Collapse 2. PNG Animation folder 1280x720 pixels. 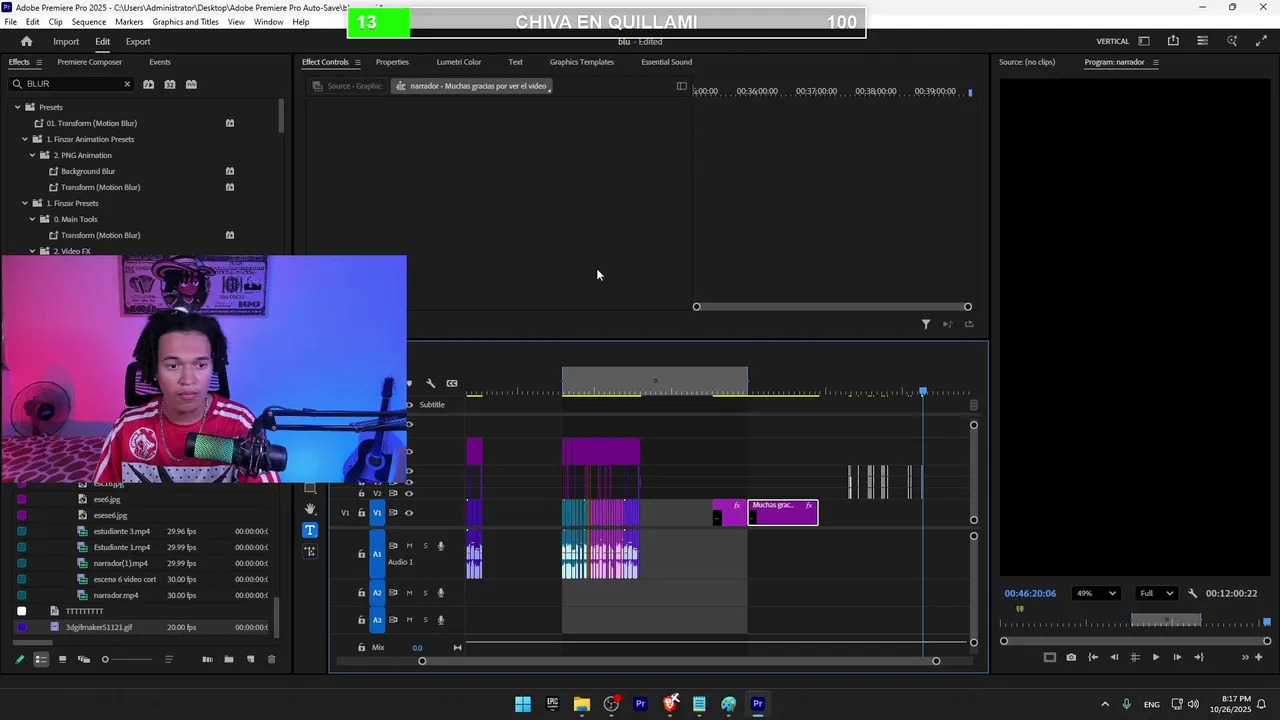32,155
